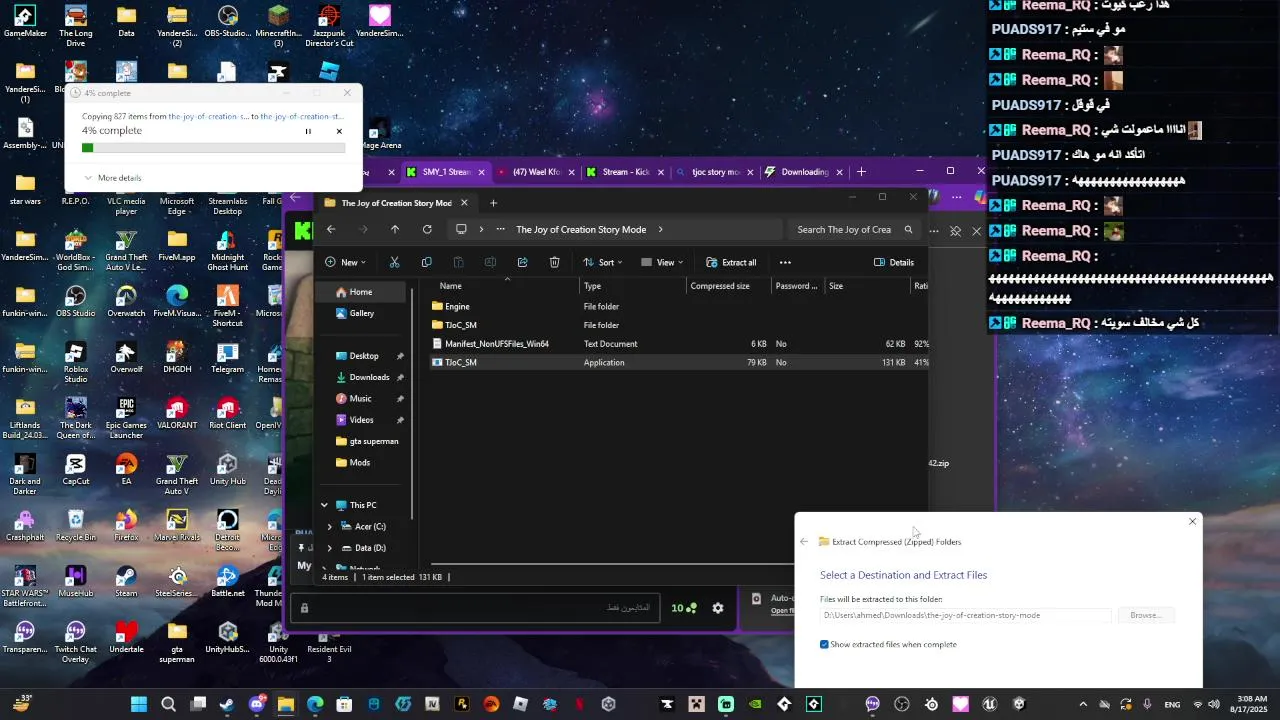
Task: Collapse the This PC tree node
Action: (324, 505)
